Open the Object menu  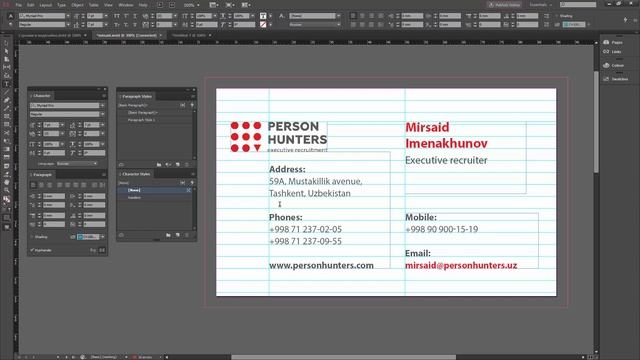(77, 5)
